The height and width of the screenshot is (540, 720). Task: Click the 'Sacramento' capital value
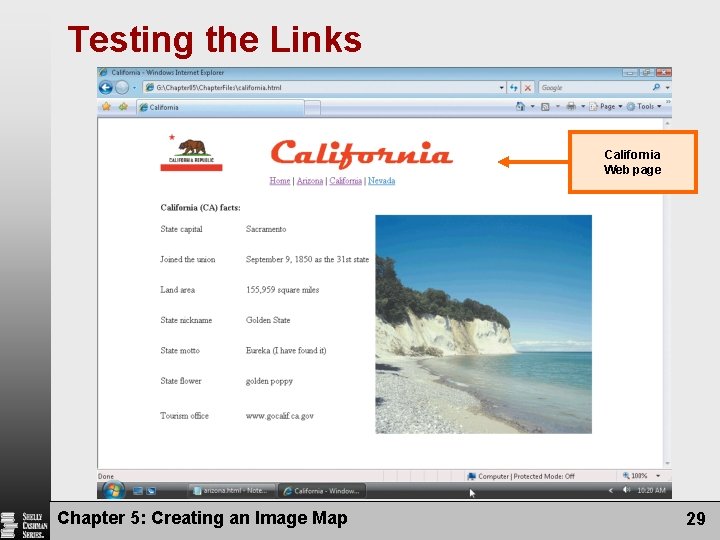coord(266,229)
